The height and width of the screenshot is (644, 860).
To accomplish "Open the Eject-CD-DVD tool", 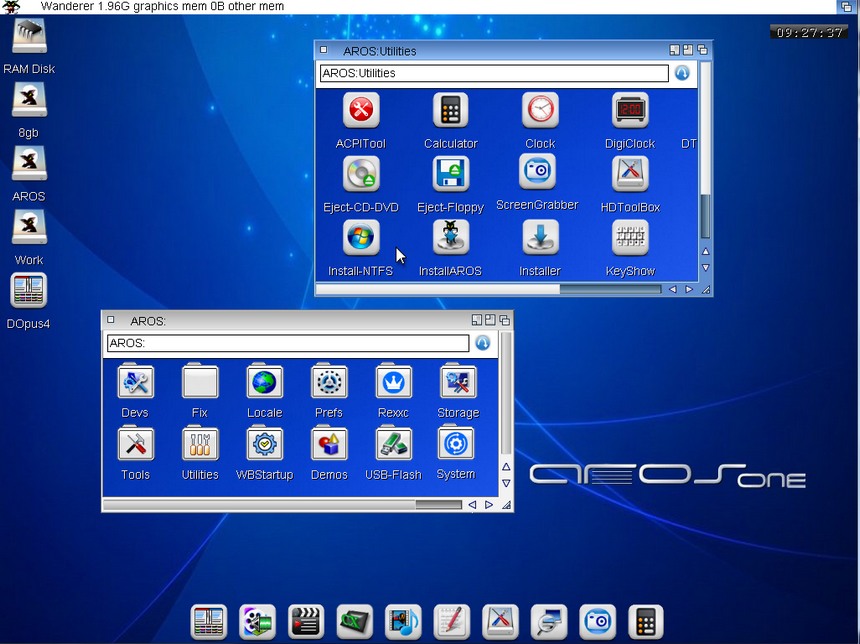I will point(360,174).
